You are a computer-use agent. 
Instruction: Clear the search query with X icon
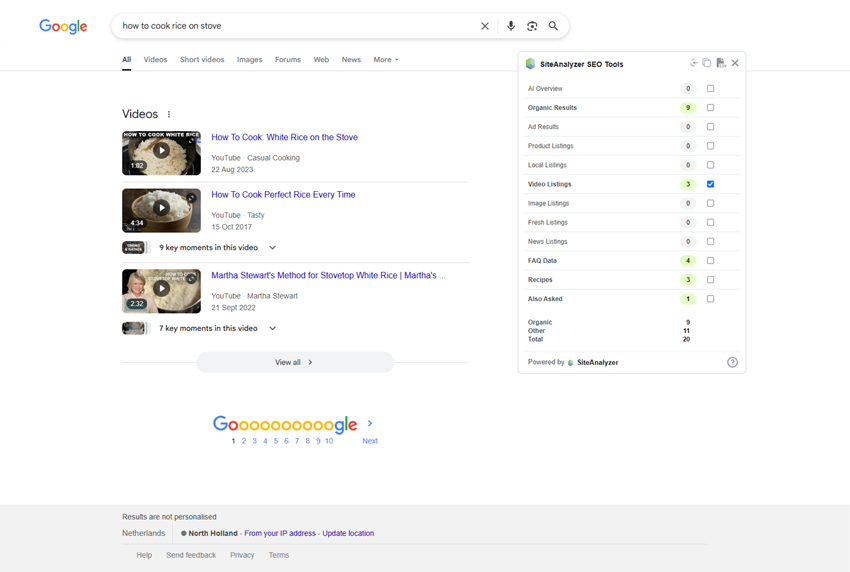point(485,26)
